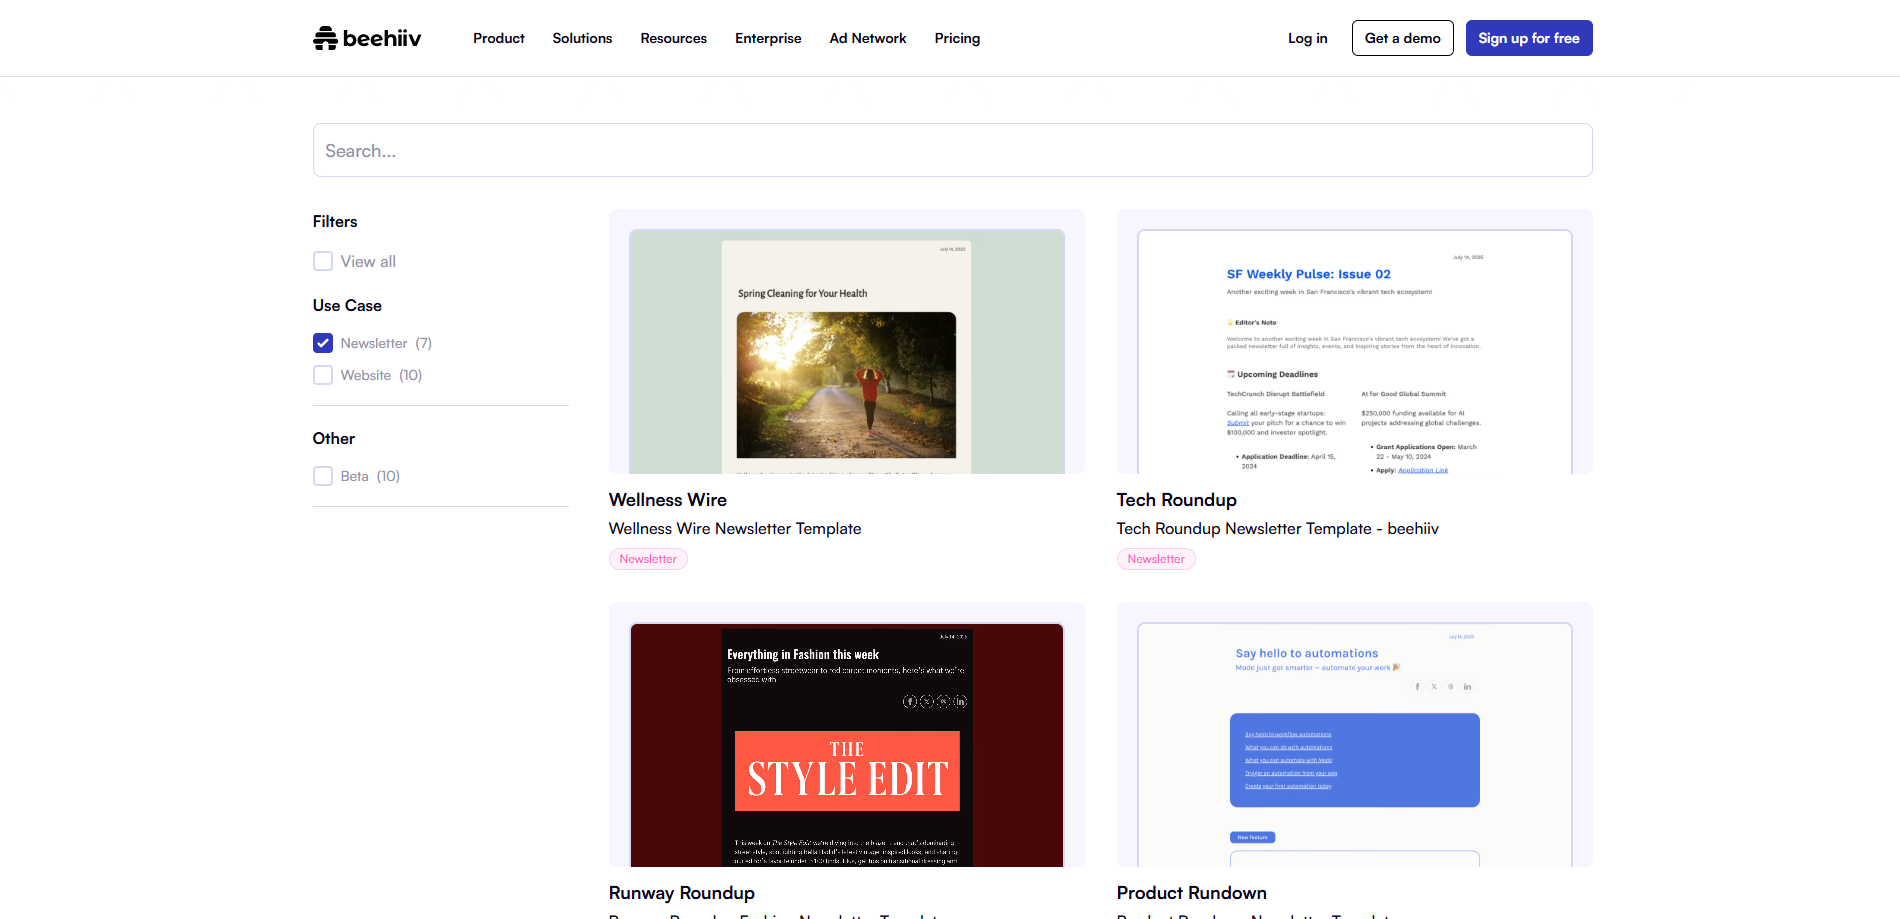Viewport: 1900px width, 919px height.
Task: Click Newsletter tag under Wellness Wire
Action: pyautogui.click(x=648, y=559)
